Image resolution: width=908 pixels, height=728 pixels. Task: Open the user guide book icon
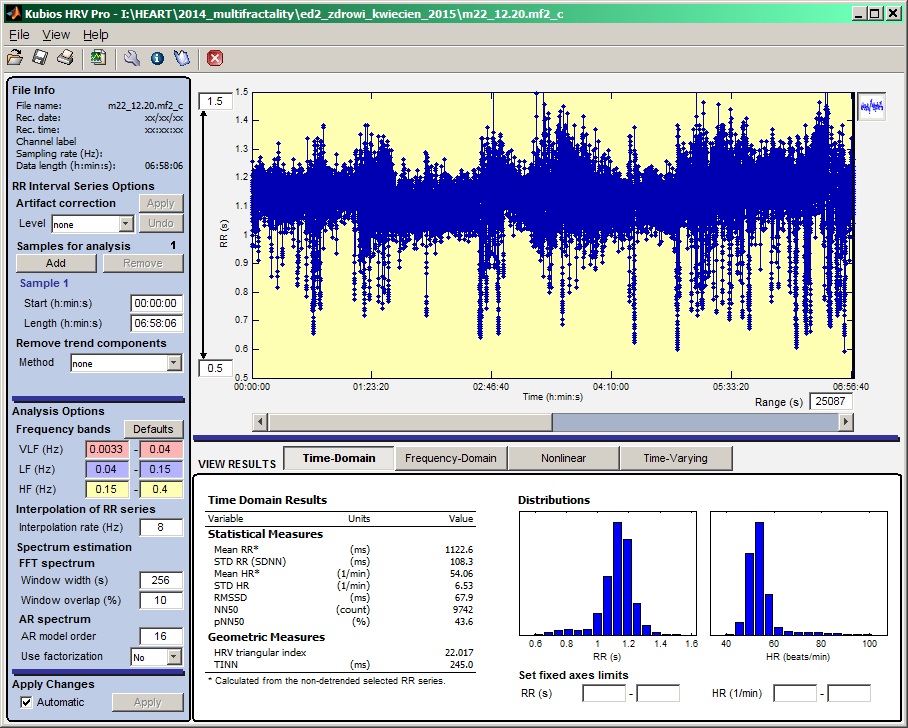(x=182, y=58)
